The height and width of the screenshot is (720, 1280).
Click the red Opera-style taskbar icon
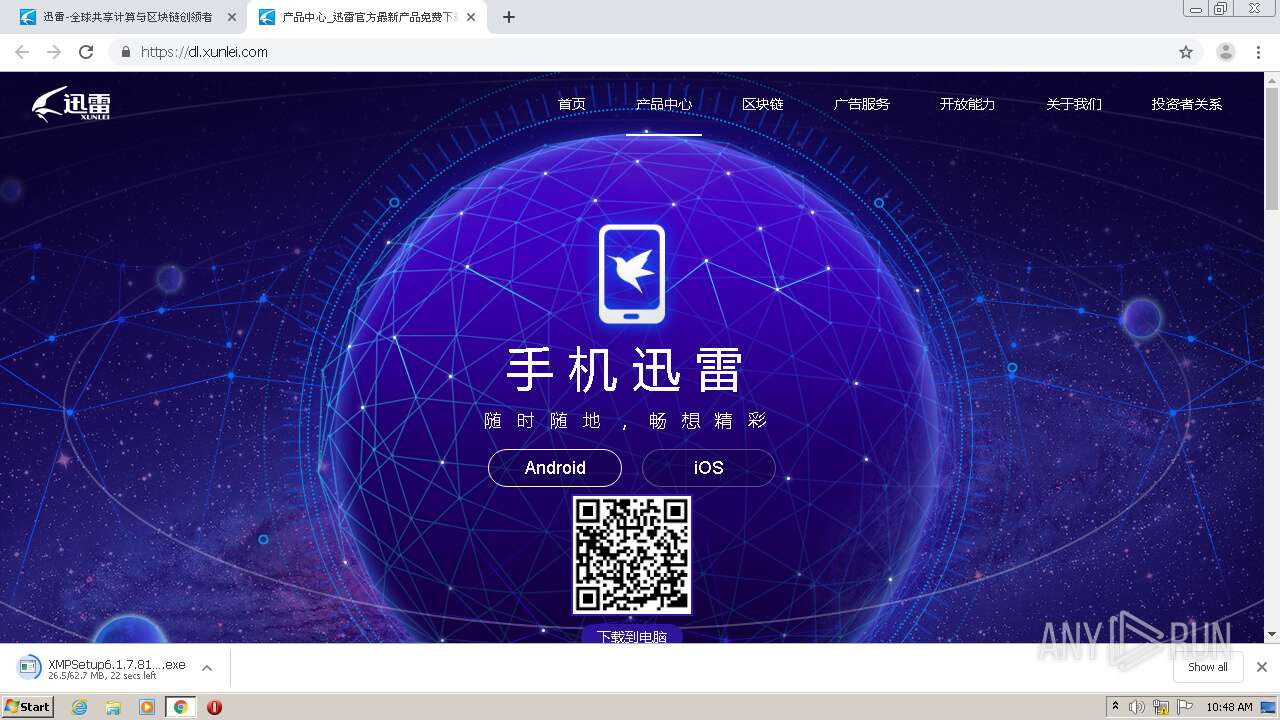[x=214, y=707]
